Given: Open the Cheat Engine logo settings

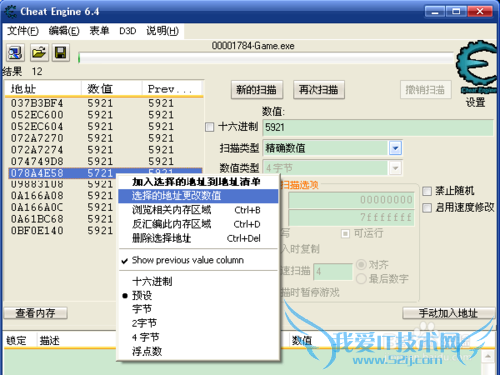Looking at the screenshot, I should point(477,66).
